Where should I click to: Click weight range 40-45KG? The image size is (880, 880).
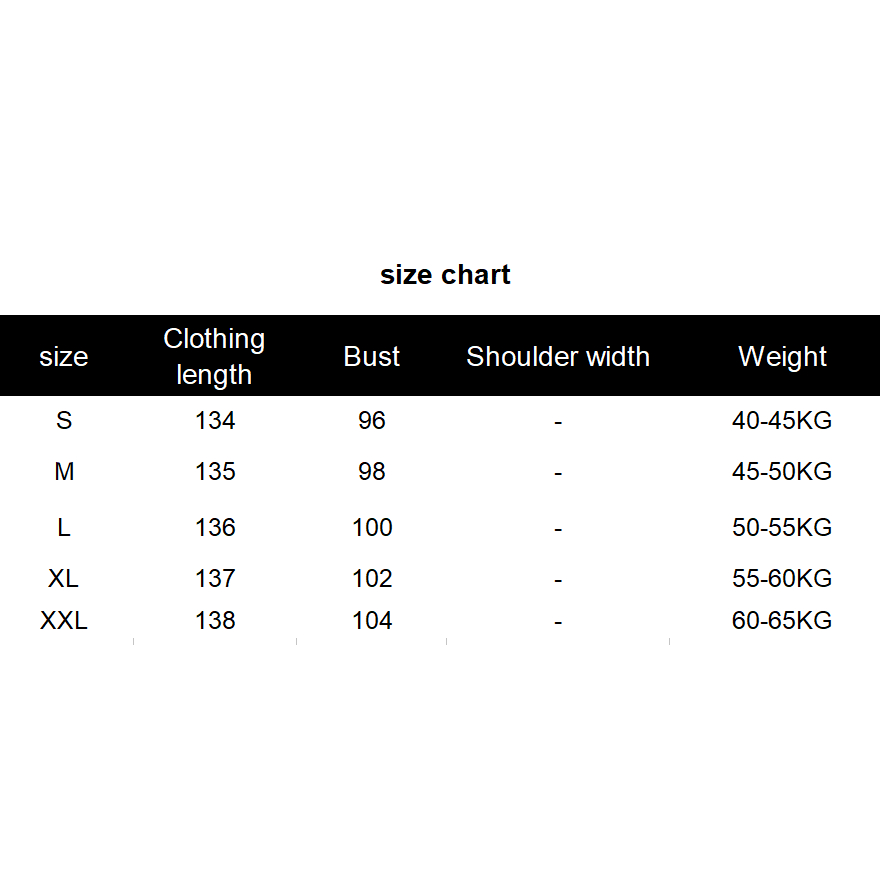pyautogui.click(x=782, y=421)
